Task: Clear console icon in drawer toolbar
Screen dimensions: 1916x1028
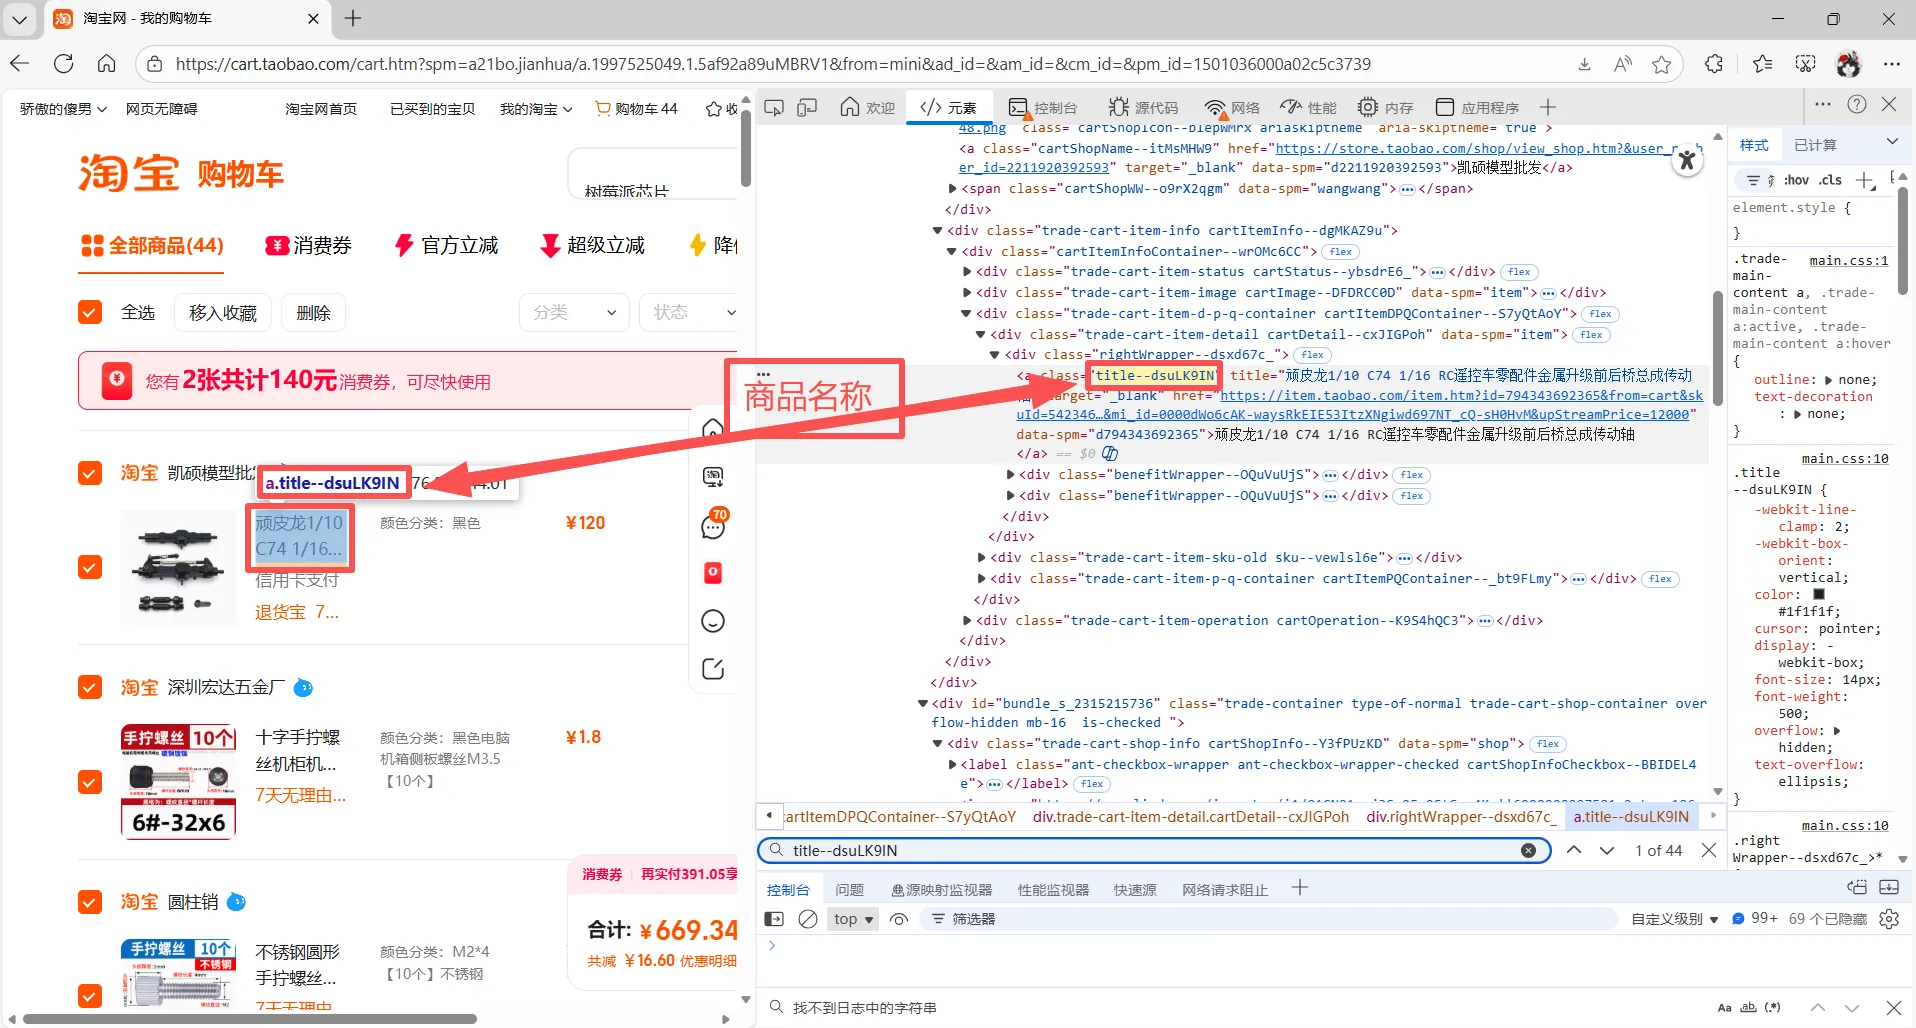Action: tap(808, 919)
